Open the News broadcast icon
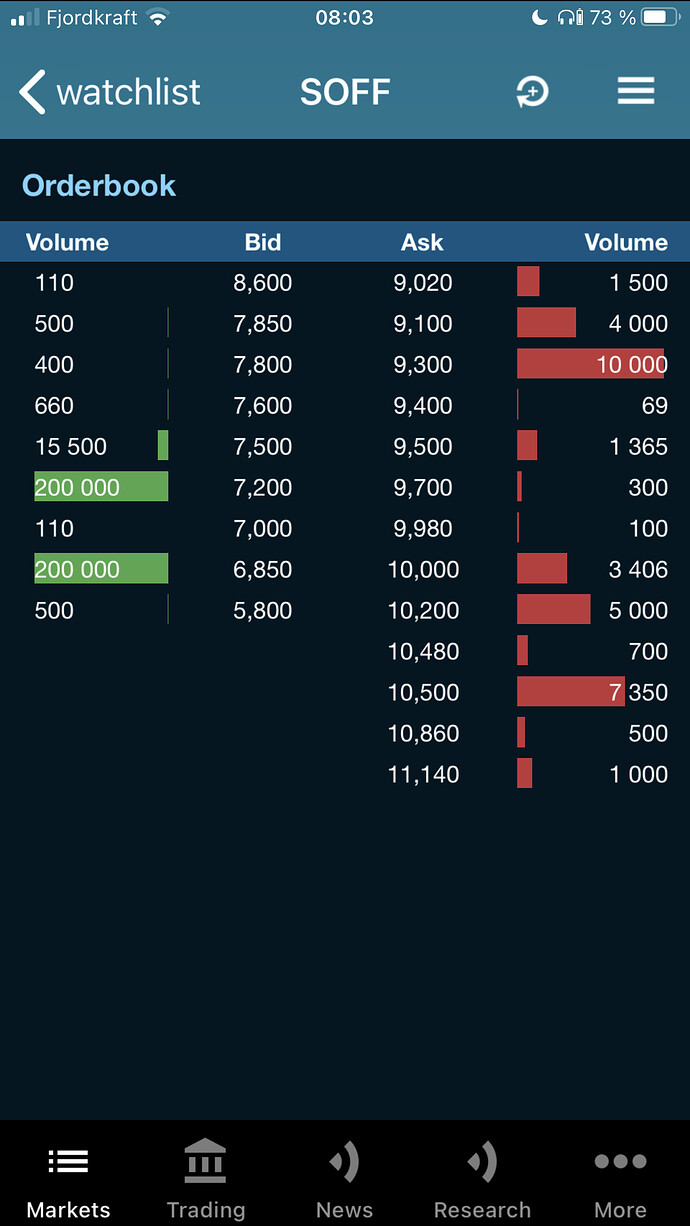 [x=344, y=1161]
